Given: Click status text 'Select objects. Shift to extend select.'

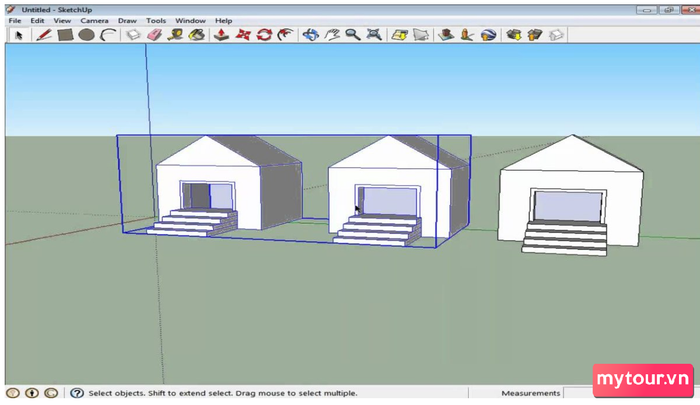Looking at the screenshot, I should pos(161,393).
